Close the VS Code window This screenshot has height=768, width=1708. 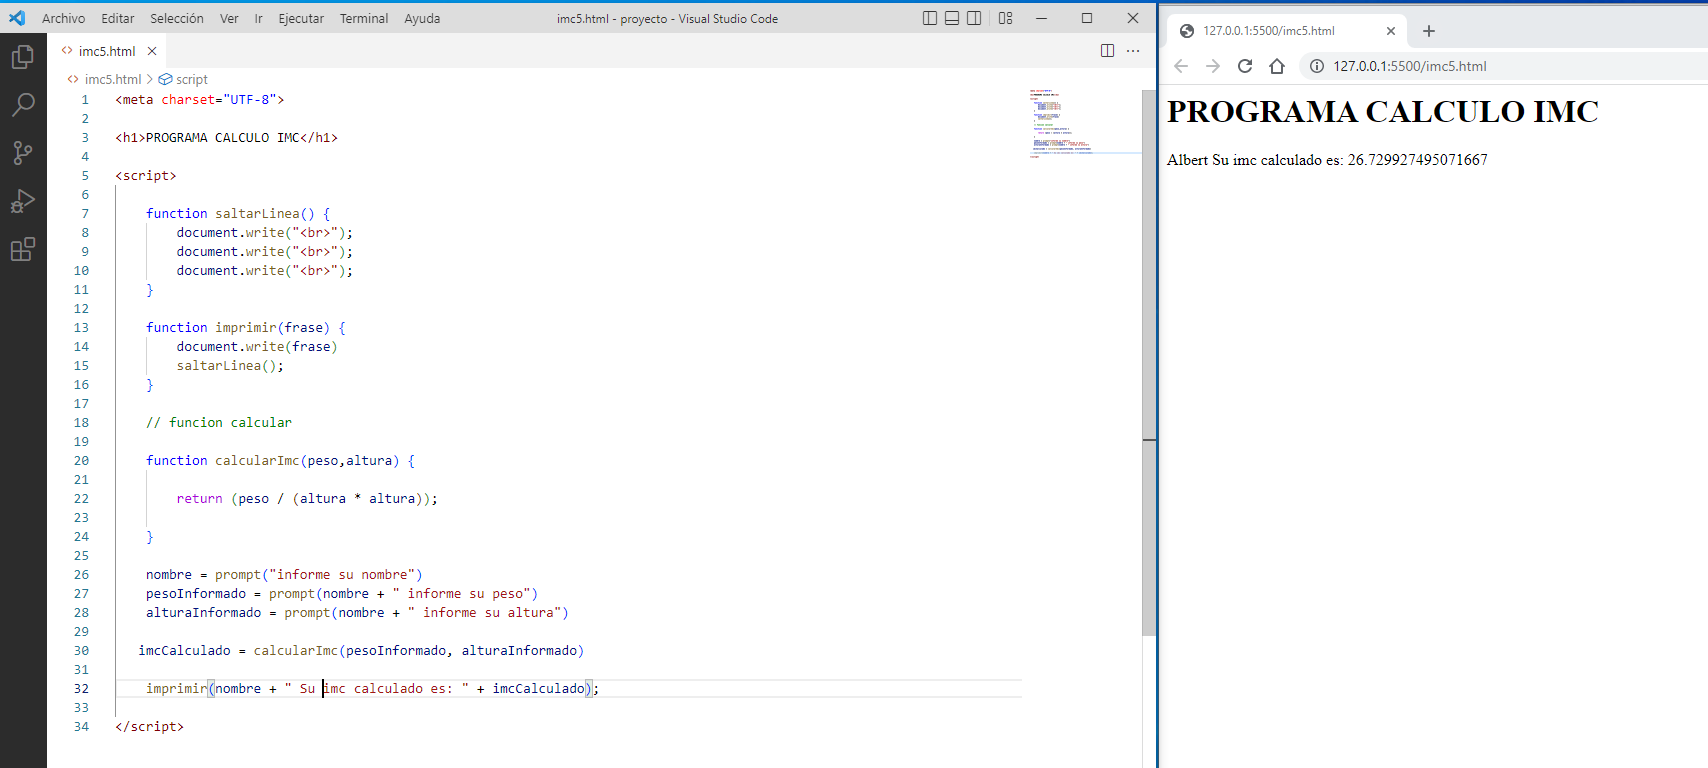(1133, 18)
